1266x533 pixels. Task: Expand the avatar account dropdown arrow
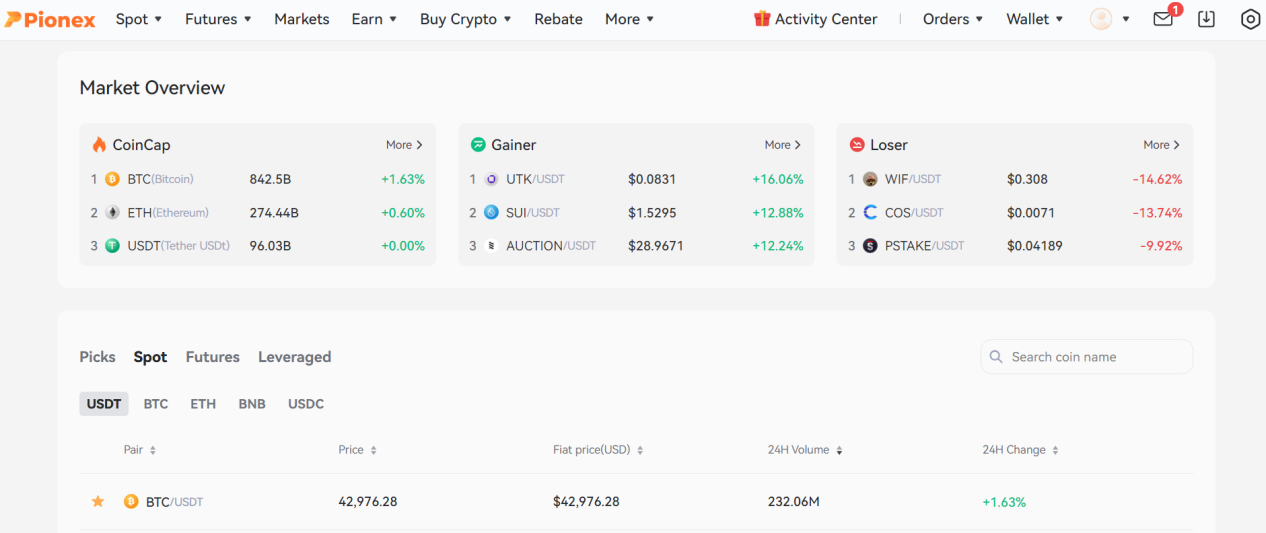point(1126,19)
